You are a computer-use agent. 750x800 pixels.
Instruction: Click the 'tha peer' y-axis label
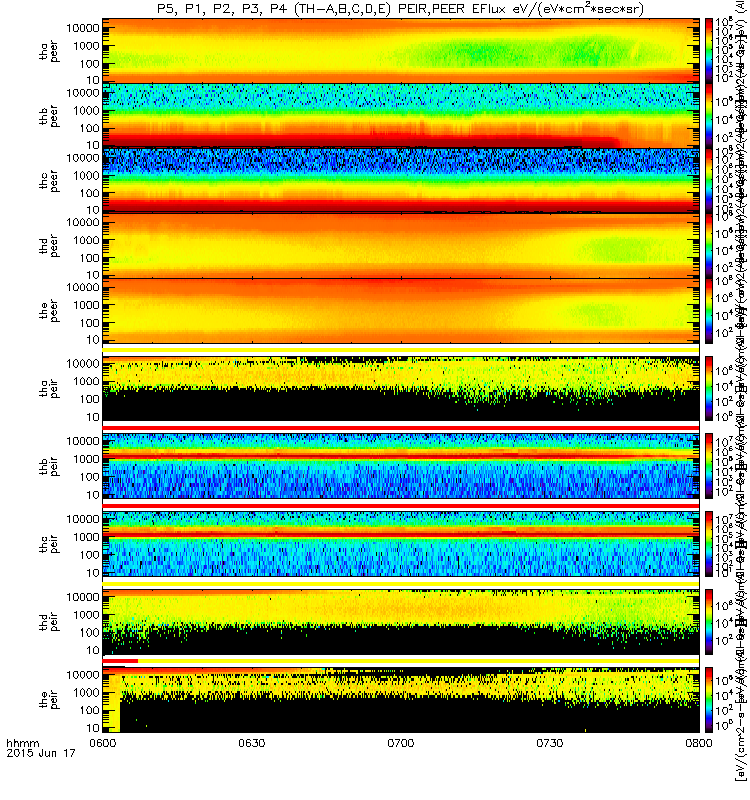pos(49,52)
